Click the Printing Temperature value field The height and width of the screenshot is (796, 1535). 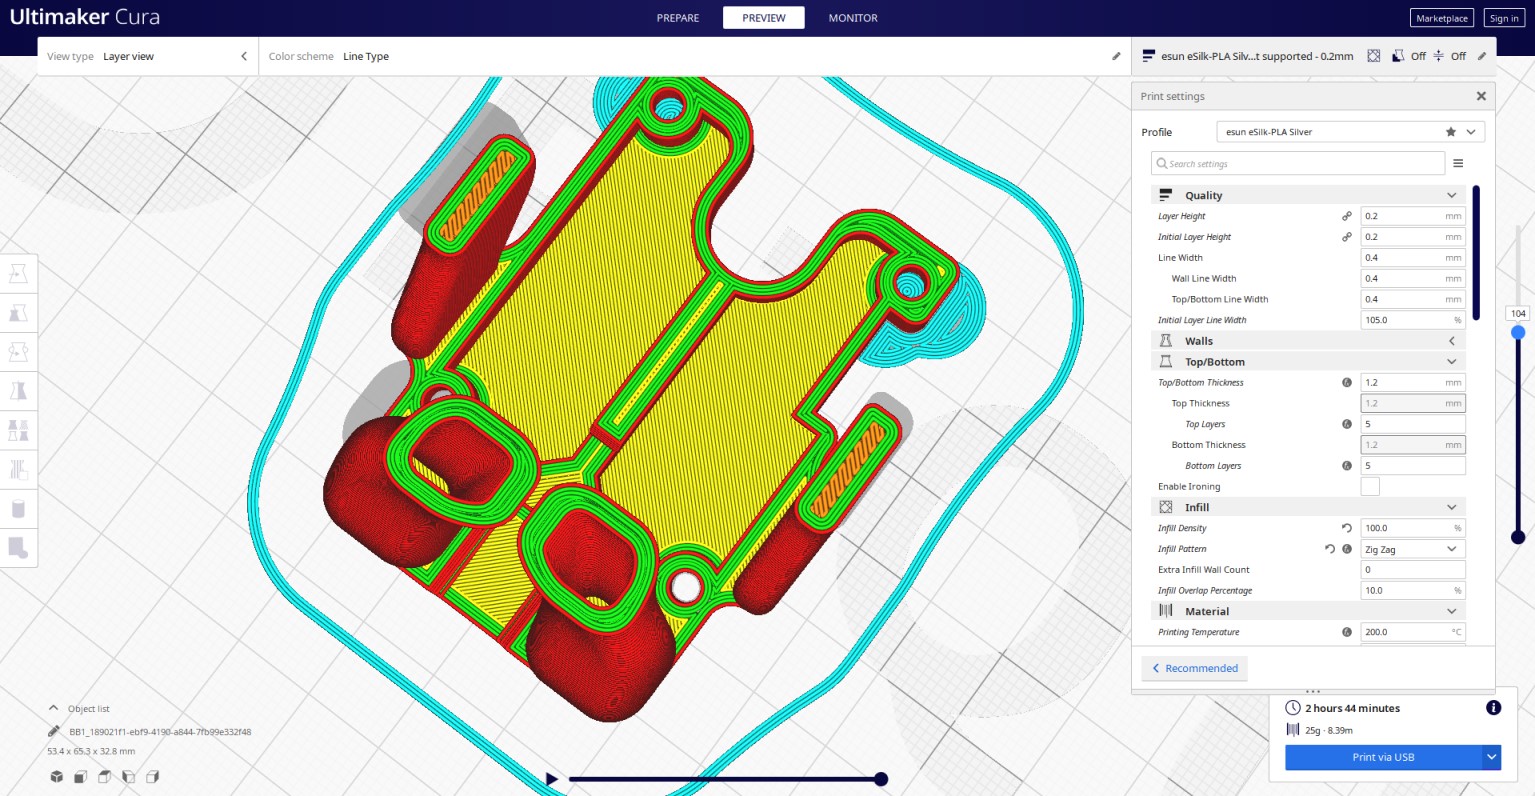(1413, 632)
